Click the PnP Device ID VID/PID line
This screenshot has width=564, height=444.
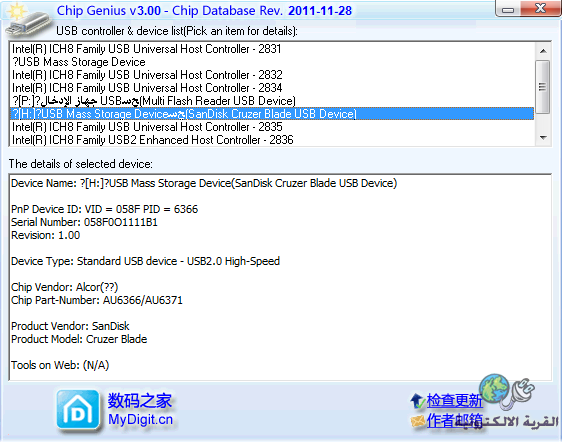point(104,209)
